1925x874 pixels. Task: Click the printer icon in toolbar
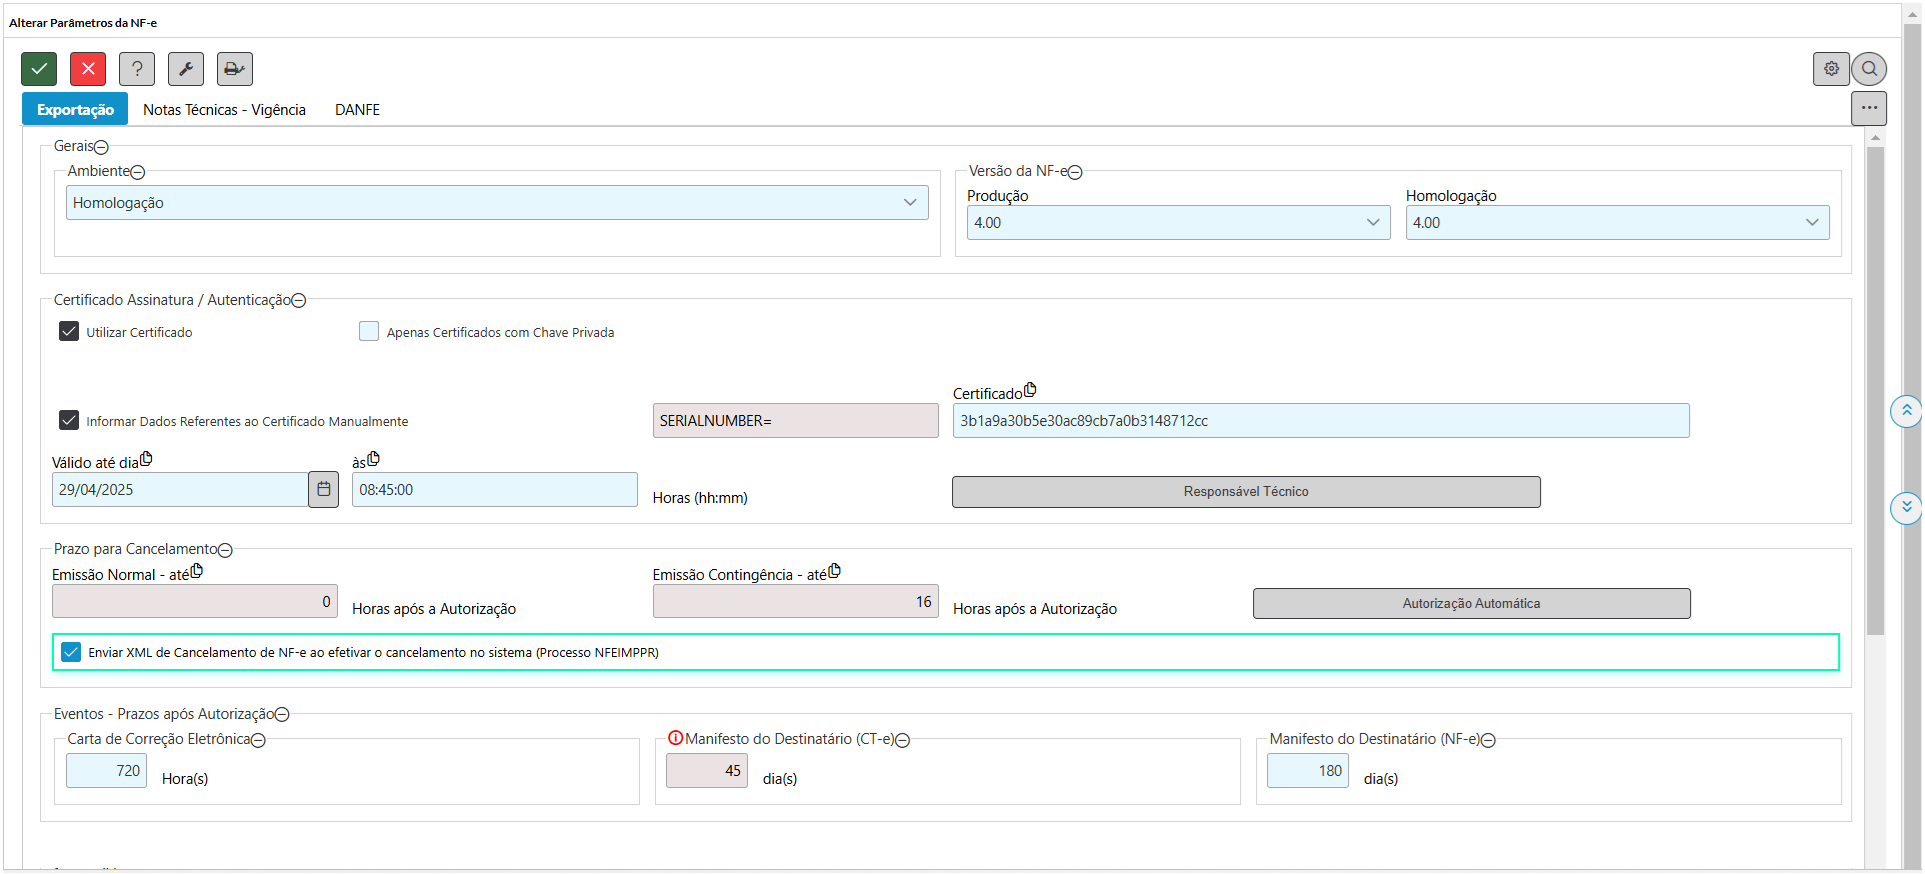(235, 69)
